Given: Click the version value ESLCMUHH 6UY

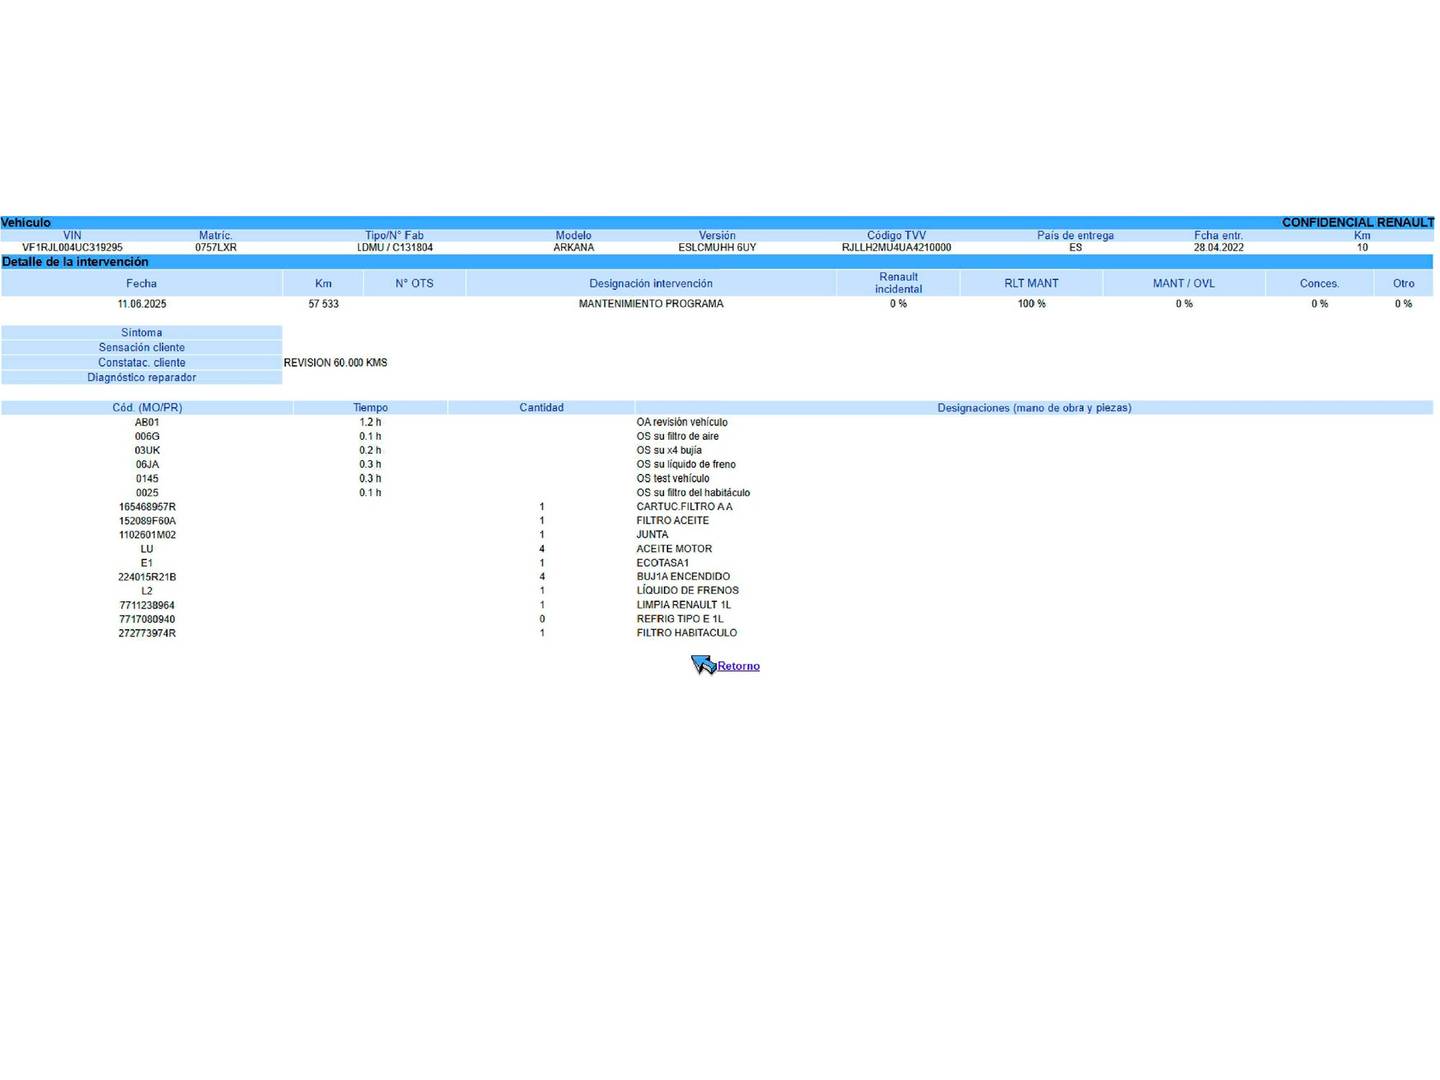Looking at the screenshot, I should (717, 247).
